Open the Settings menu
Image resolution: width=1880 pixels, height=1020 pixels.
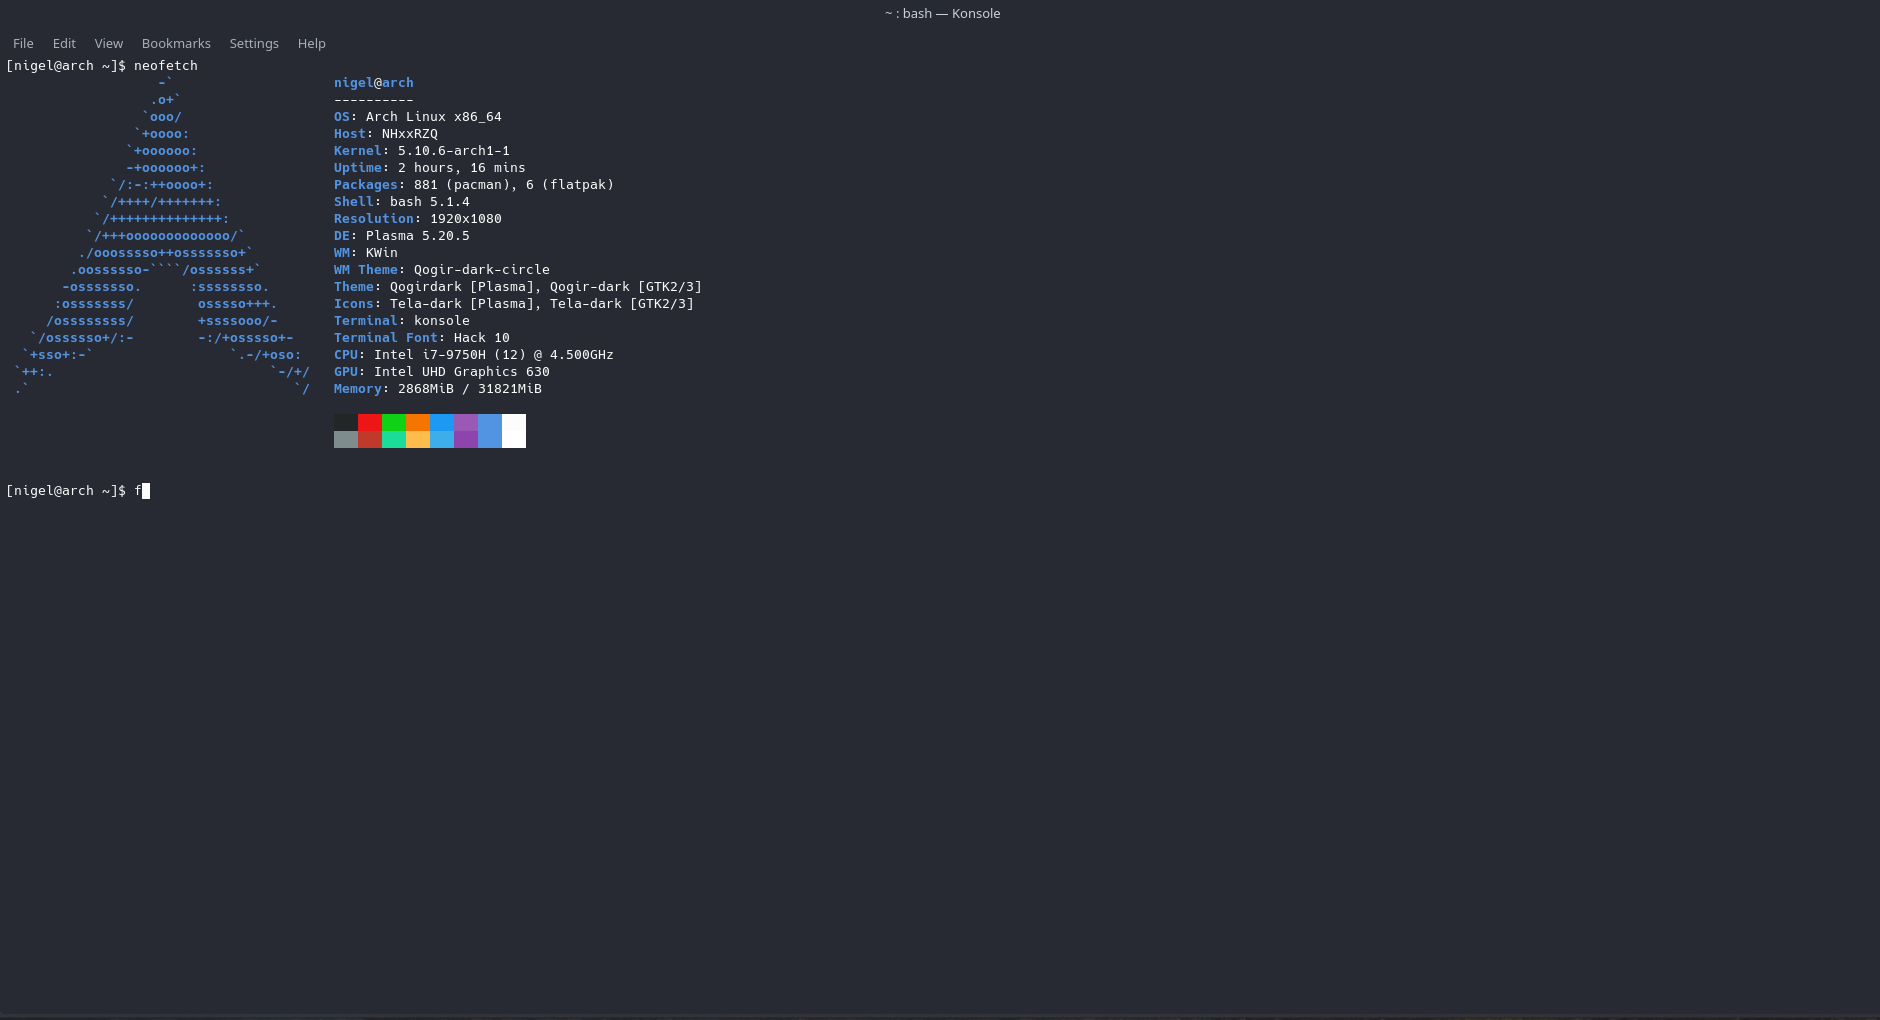click(x=254, y=43)
